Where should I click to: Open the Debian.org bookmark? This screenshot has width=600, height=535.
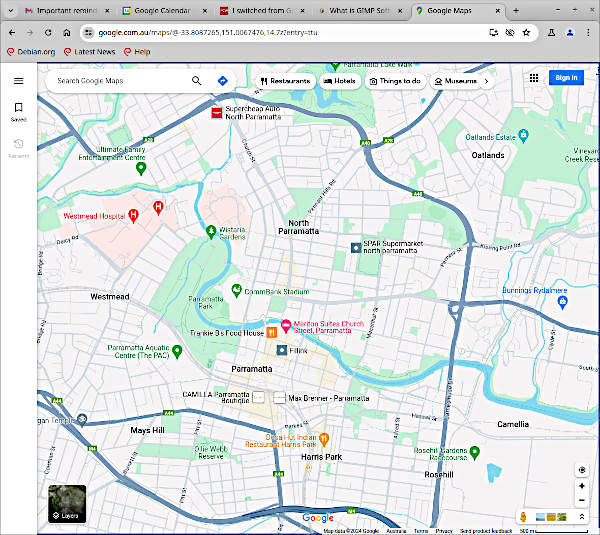pos(33,51)
